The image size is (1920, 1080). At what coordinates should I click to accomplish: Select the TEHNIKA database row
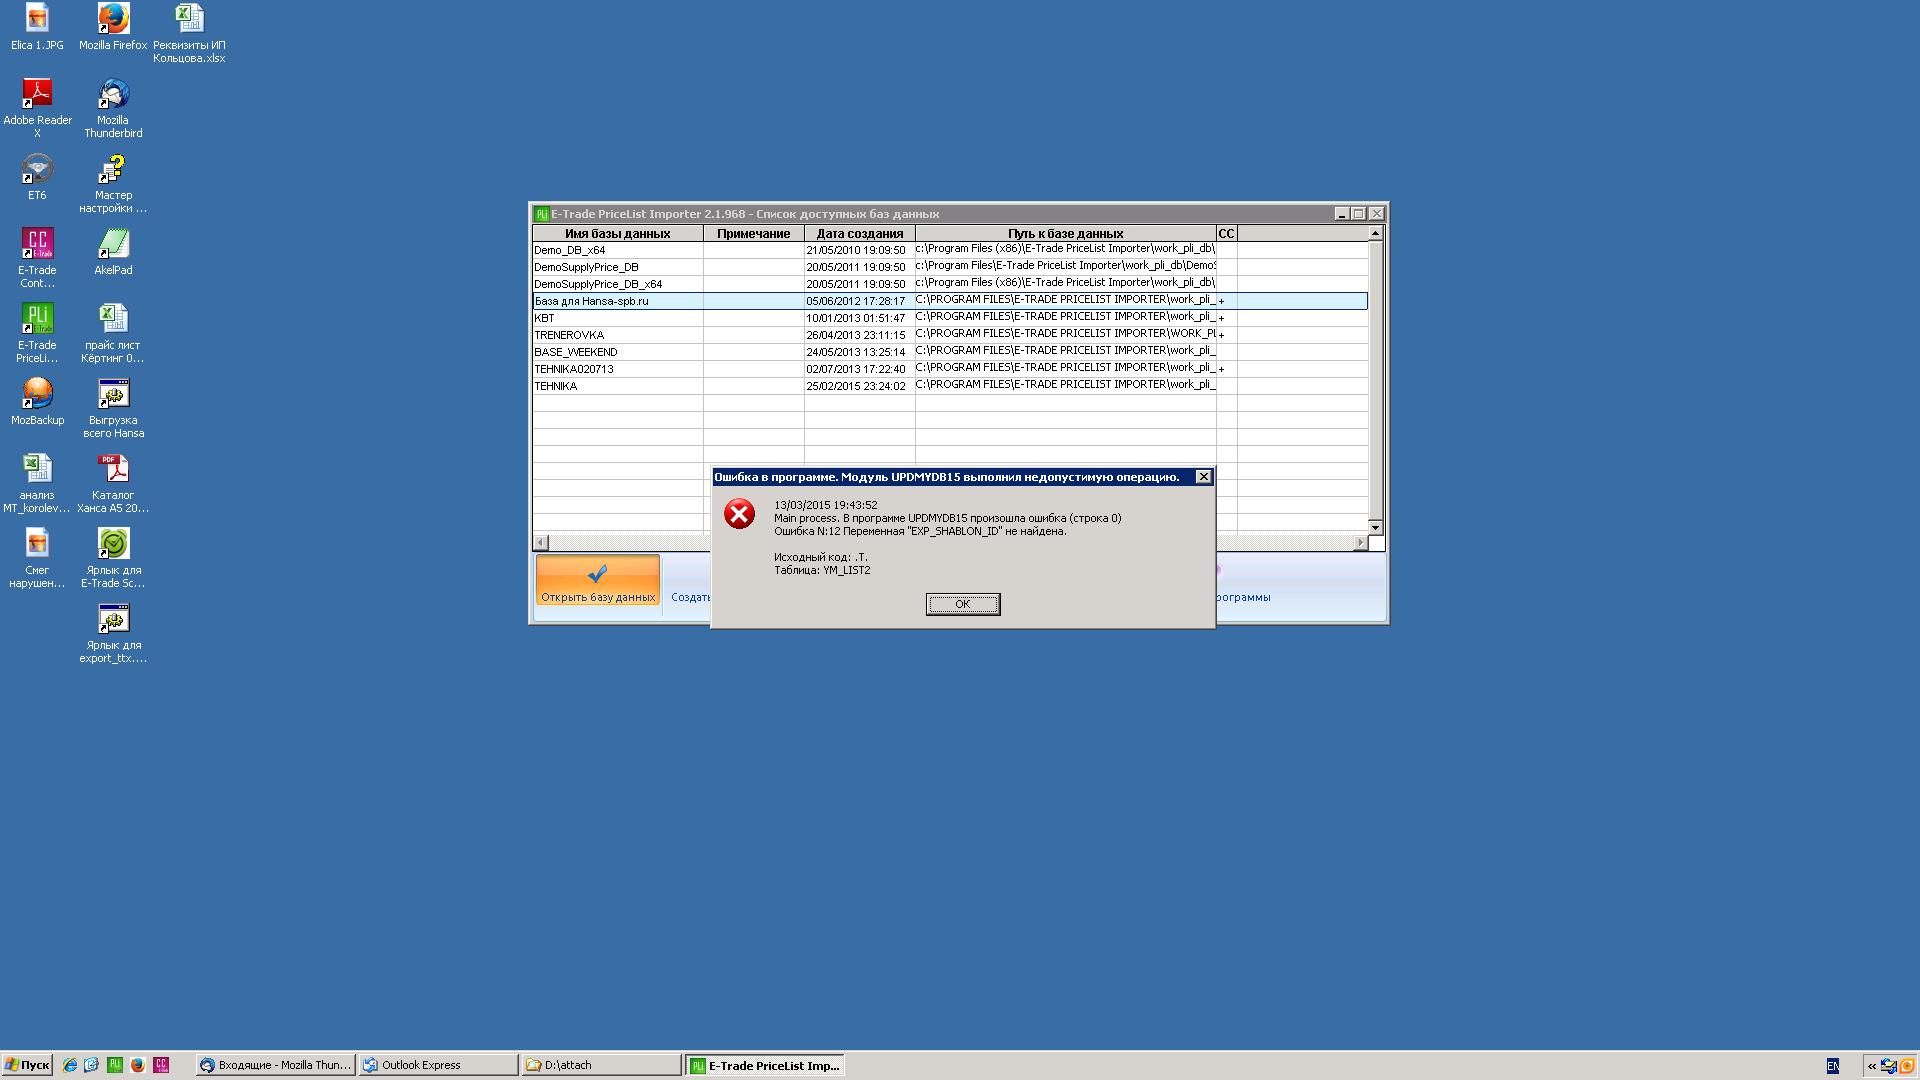[950, 386]
